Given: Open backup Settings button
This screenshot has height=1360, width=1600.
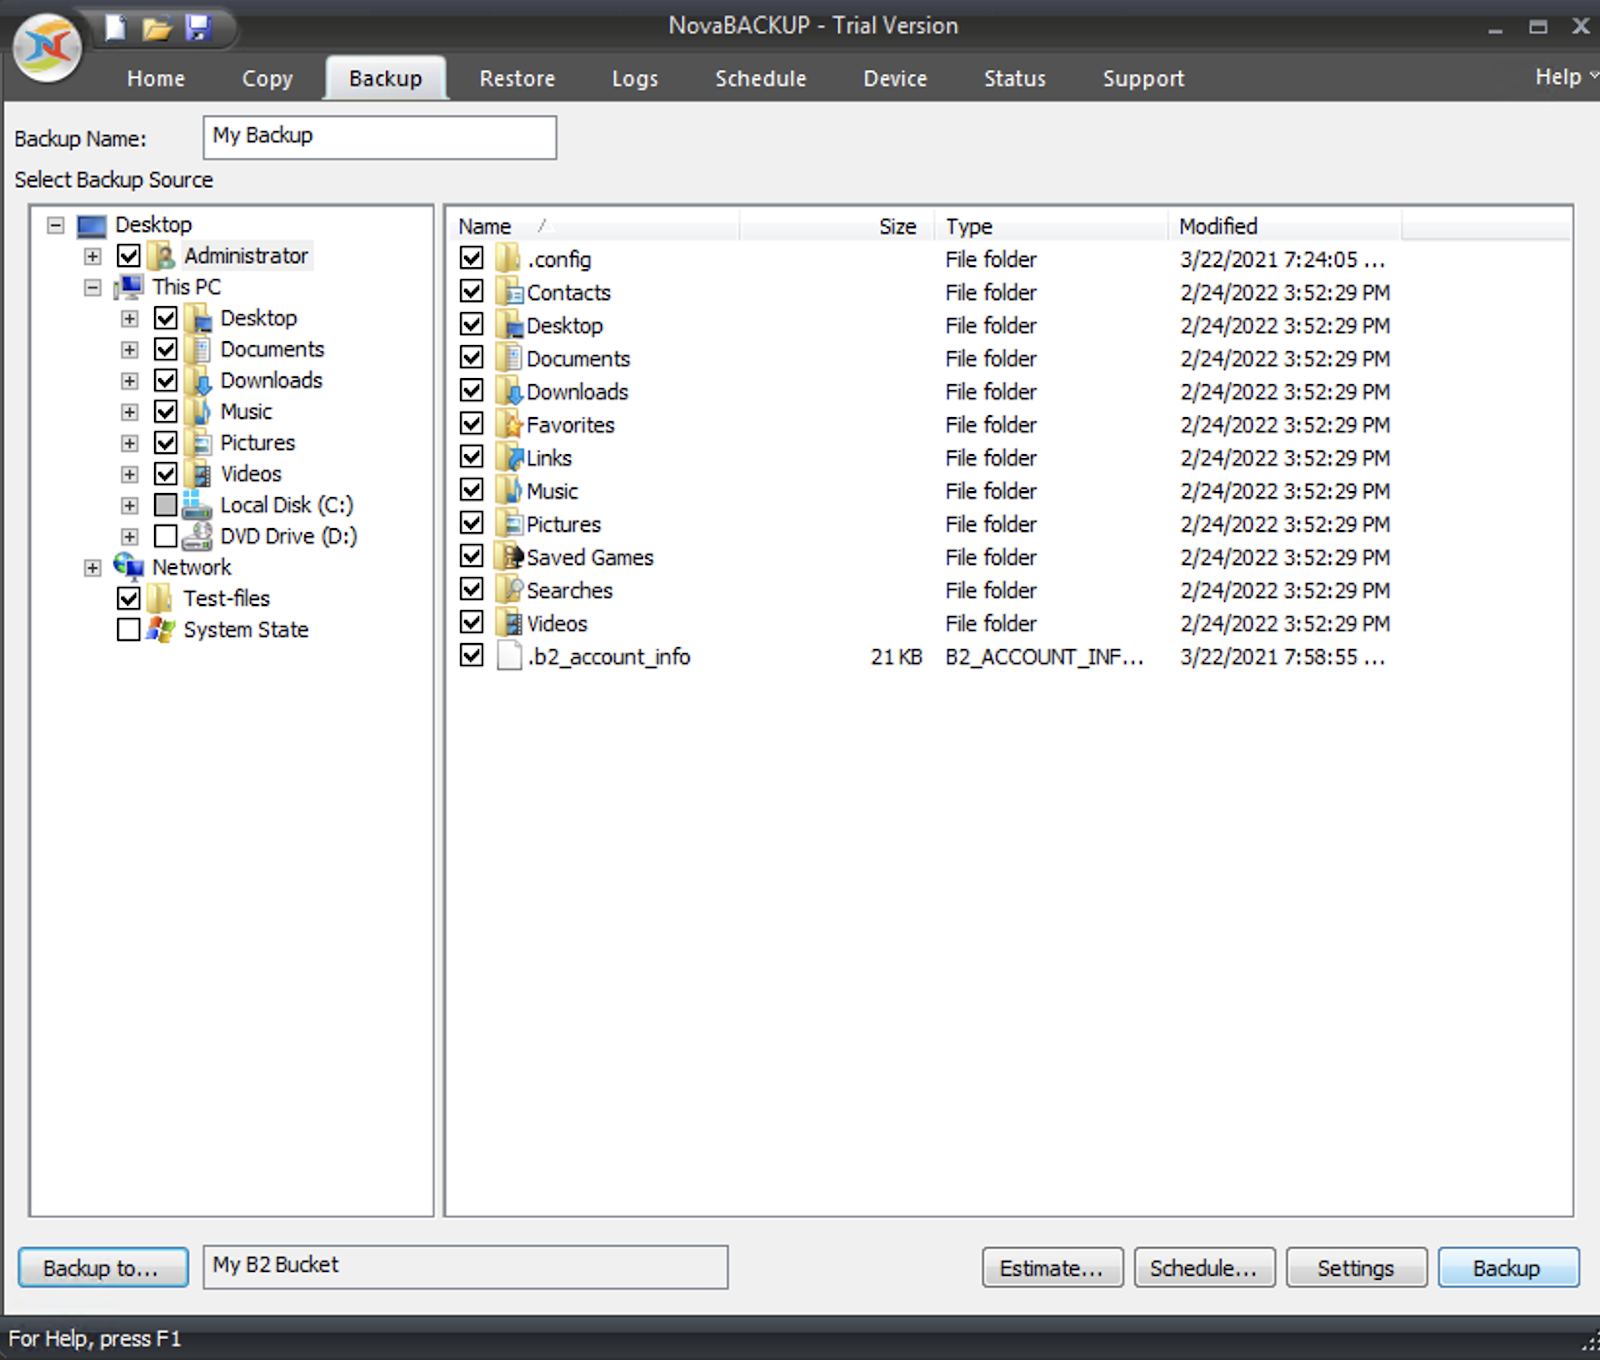Looking at the screenshot, I should pos(1356,1268).
